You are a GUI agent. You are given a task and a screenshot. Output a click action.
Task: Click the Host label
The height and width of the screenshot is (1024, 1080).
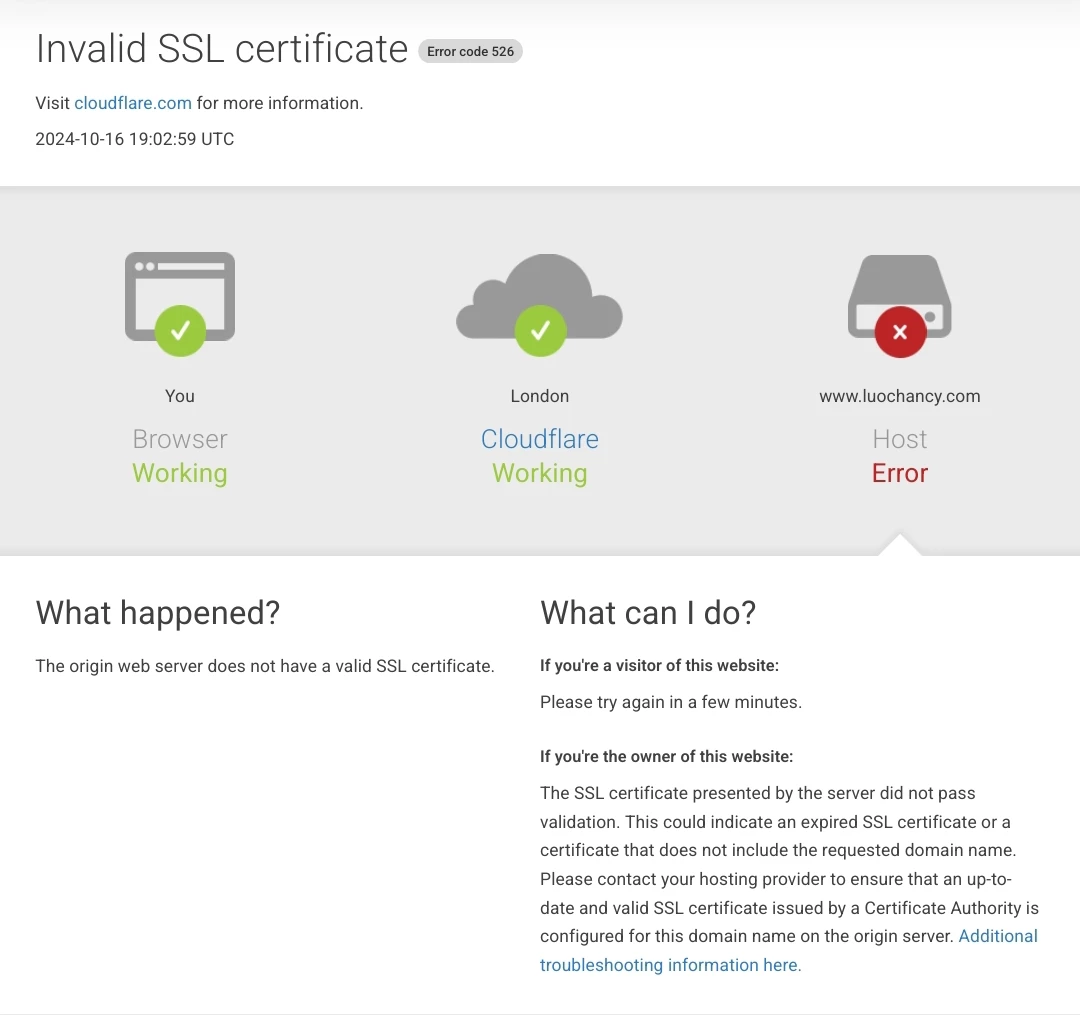coord(900,439)
